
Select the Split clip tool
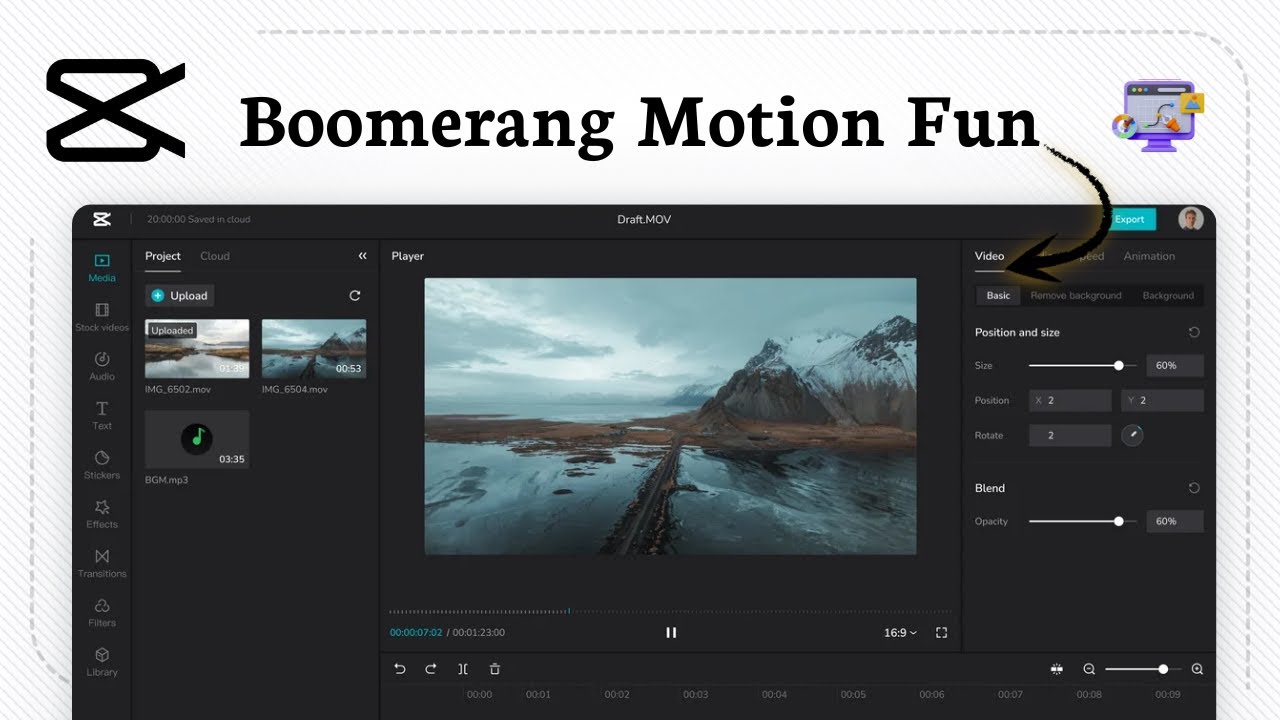click(x=463, y=669)
